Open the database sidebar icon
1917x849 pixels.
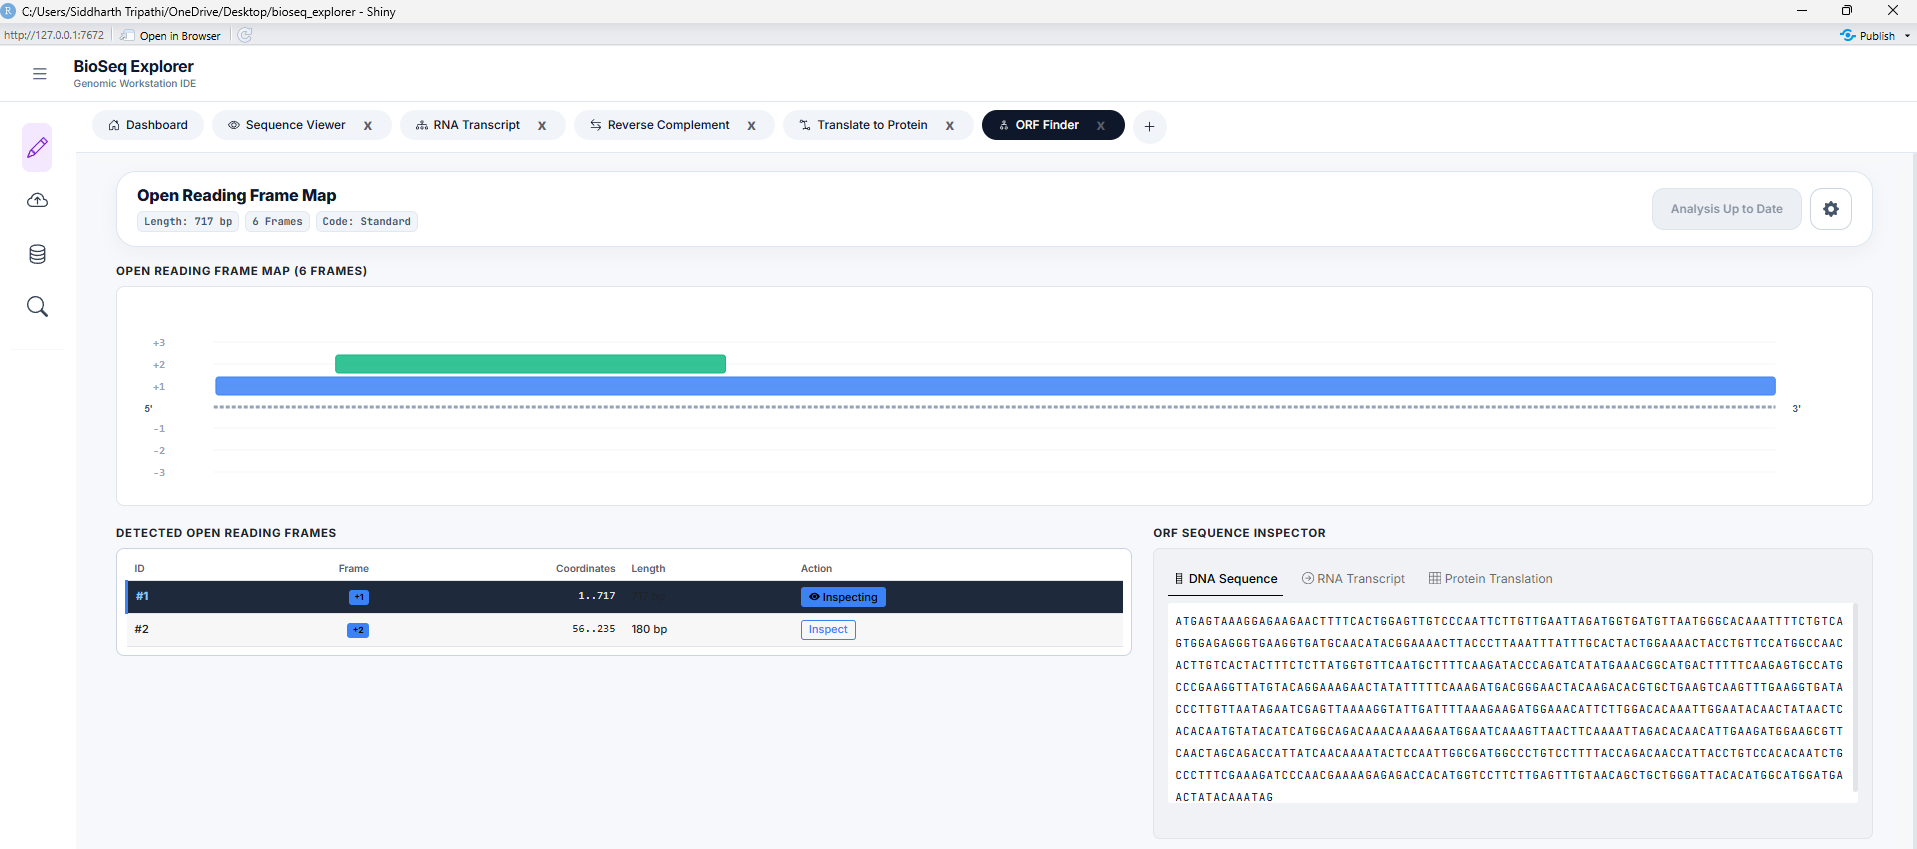[x=37, y=254]
